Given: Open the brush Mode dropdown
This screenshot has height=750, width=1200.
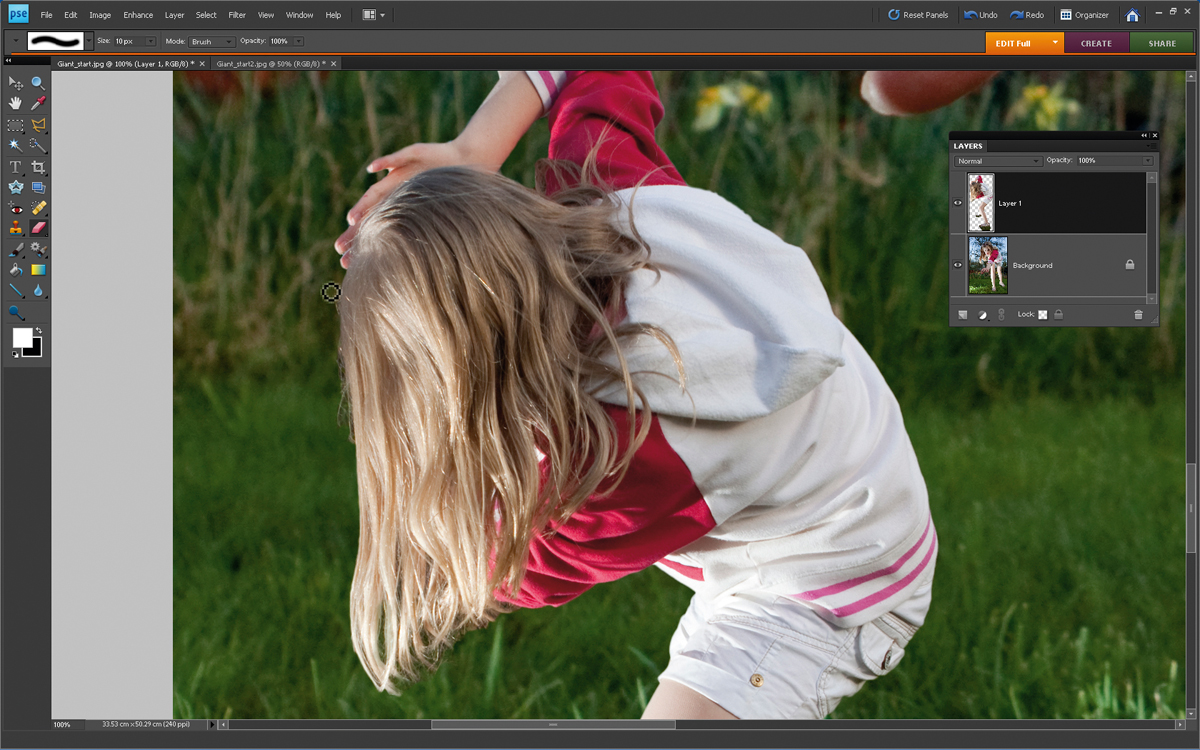Looking at the screenshot, I should (x=212, y=42).
